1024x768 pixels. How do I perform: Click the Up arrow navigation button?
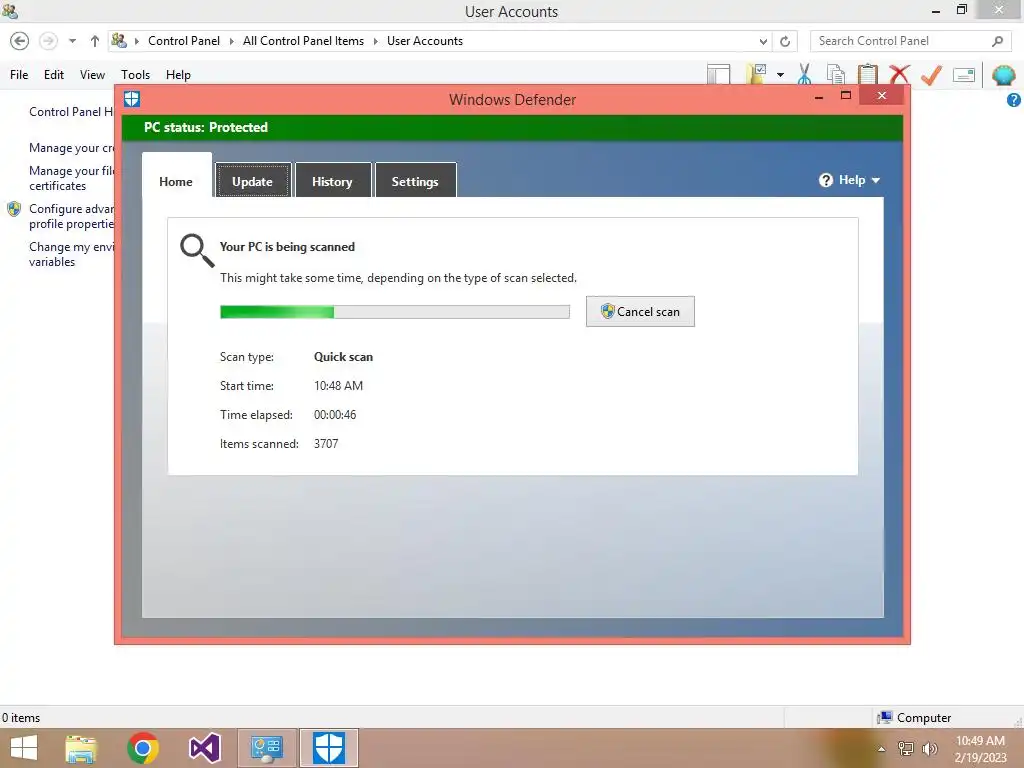[95, 41]
